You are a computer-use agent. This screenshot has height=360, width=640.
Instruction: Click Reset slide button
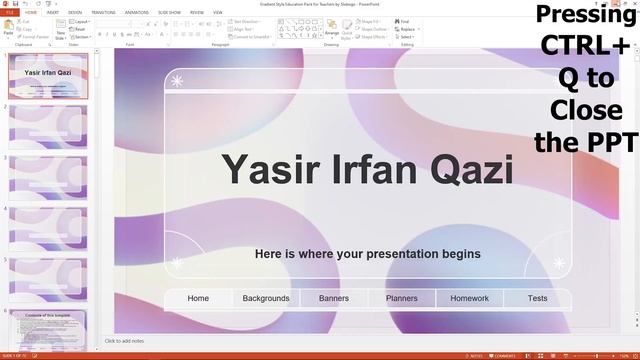pyautogui.click(x=77, y=29)
